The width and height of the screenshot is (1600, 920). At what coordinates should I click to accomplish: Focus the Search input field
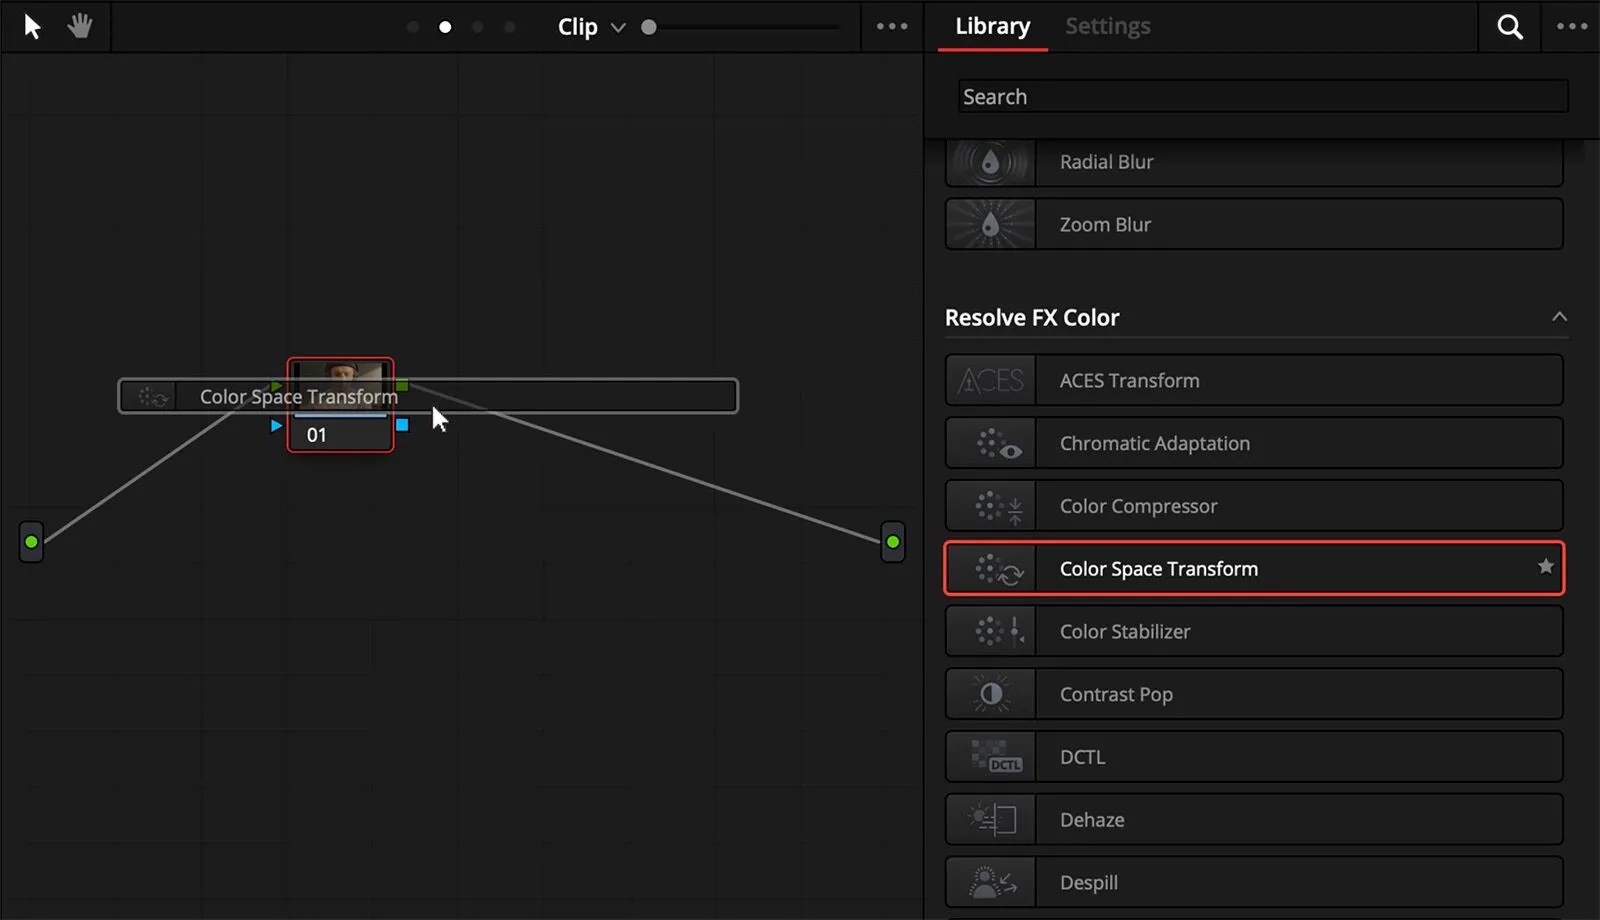point(1263,96)
